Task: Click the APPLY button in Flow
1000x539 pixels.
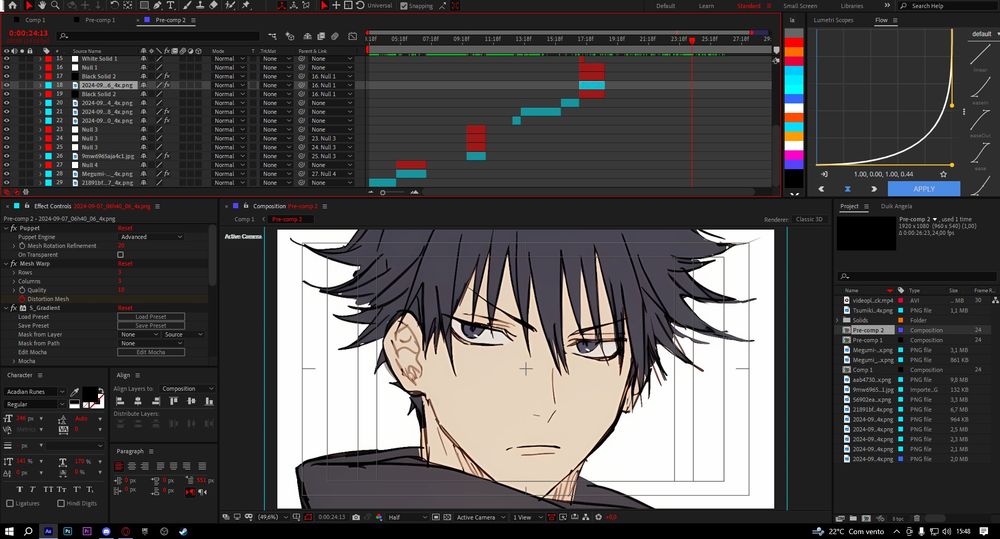Action: tap(923, 189)
